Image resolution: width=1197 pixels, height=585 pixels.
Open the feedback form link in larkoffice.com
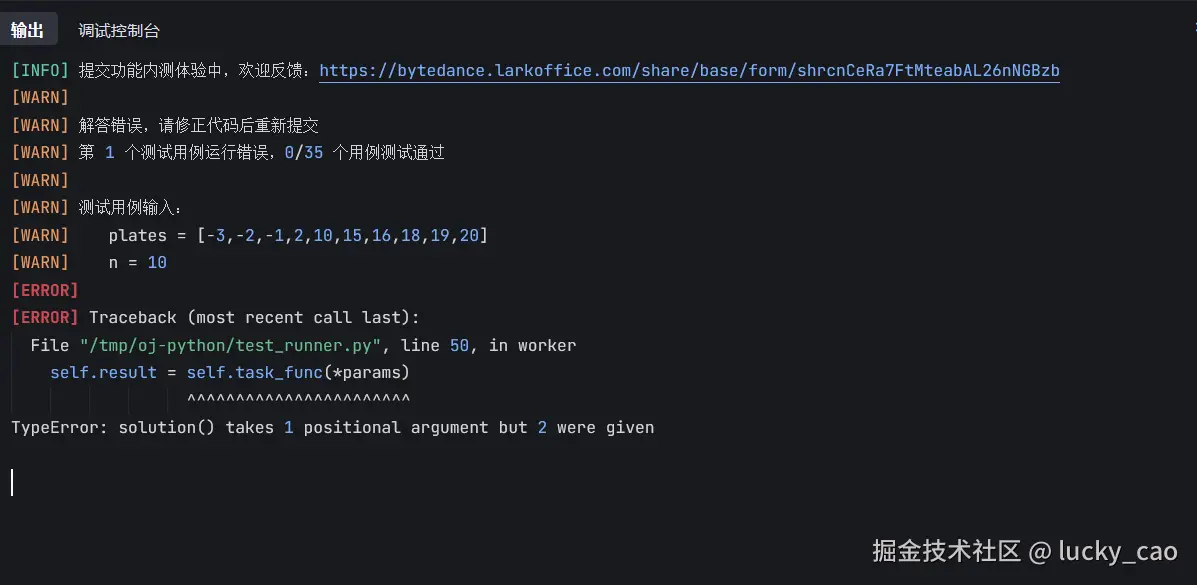click(688, 70)
